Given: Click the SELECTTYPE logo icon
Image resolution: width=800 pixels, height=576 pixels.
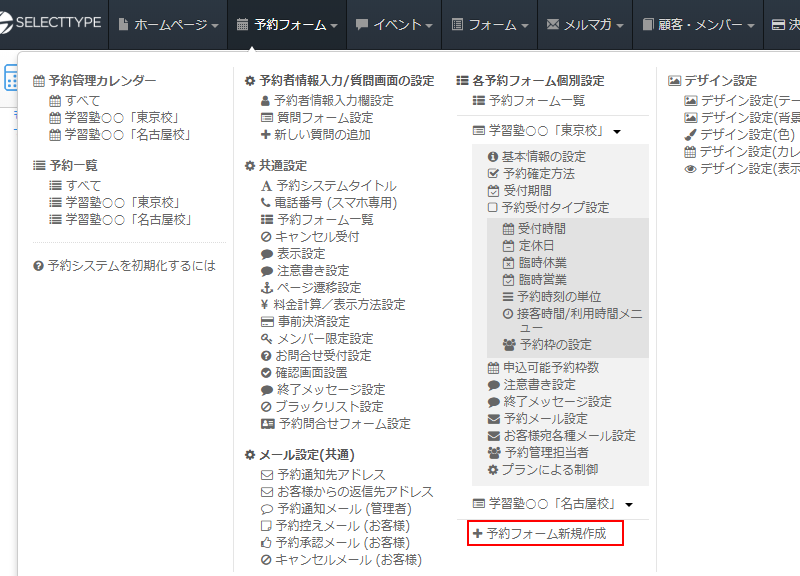Looking at the screenshot, I should 12,24.
